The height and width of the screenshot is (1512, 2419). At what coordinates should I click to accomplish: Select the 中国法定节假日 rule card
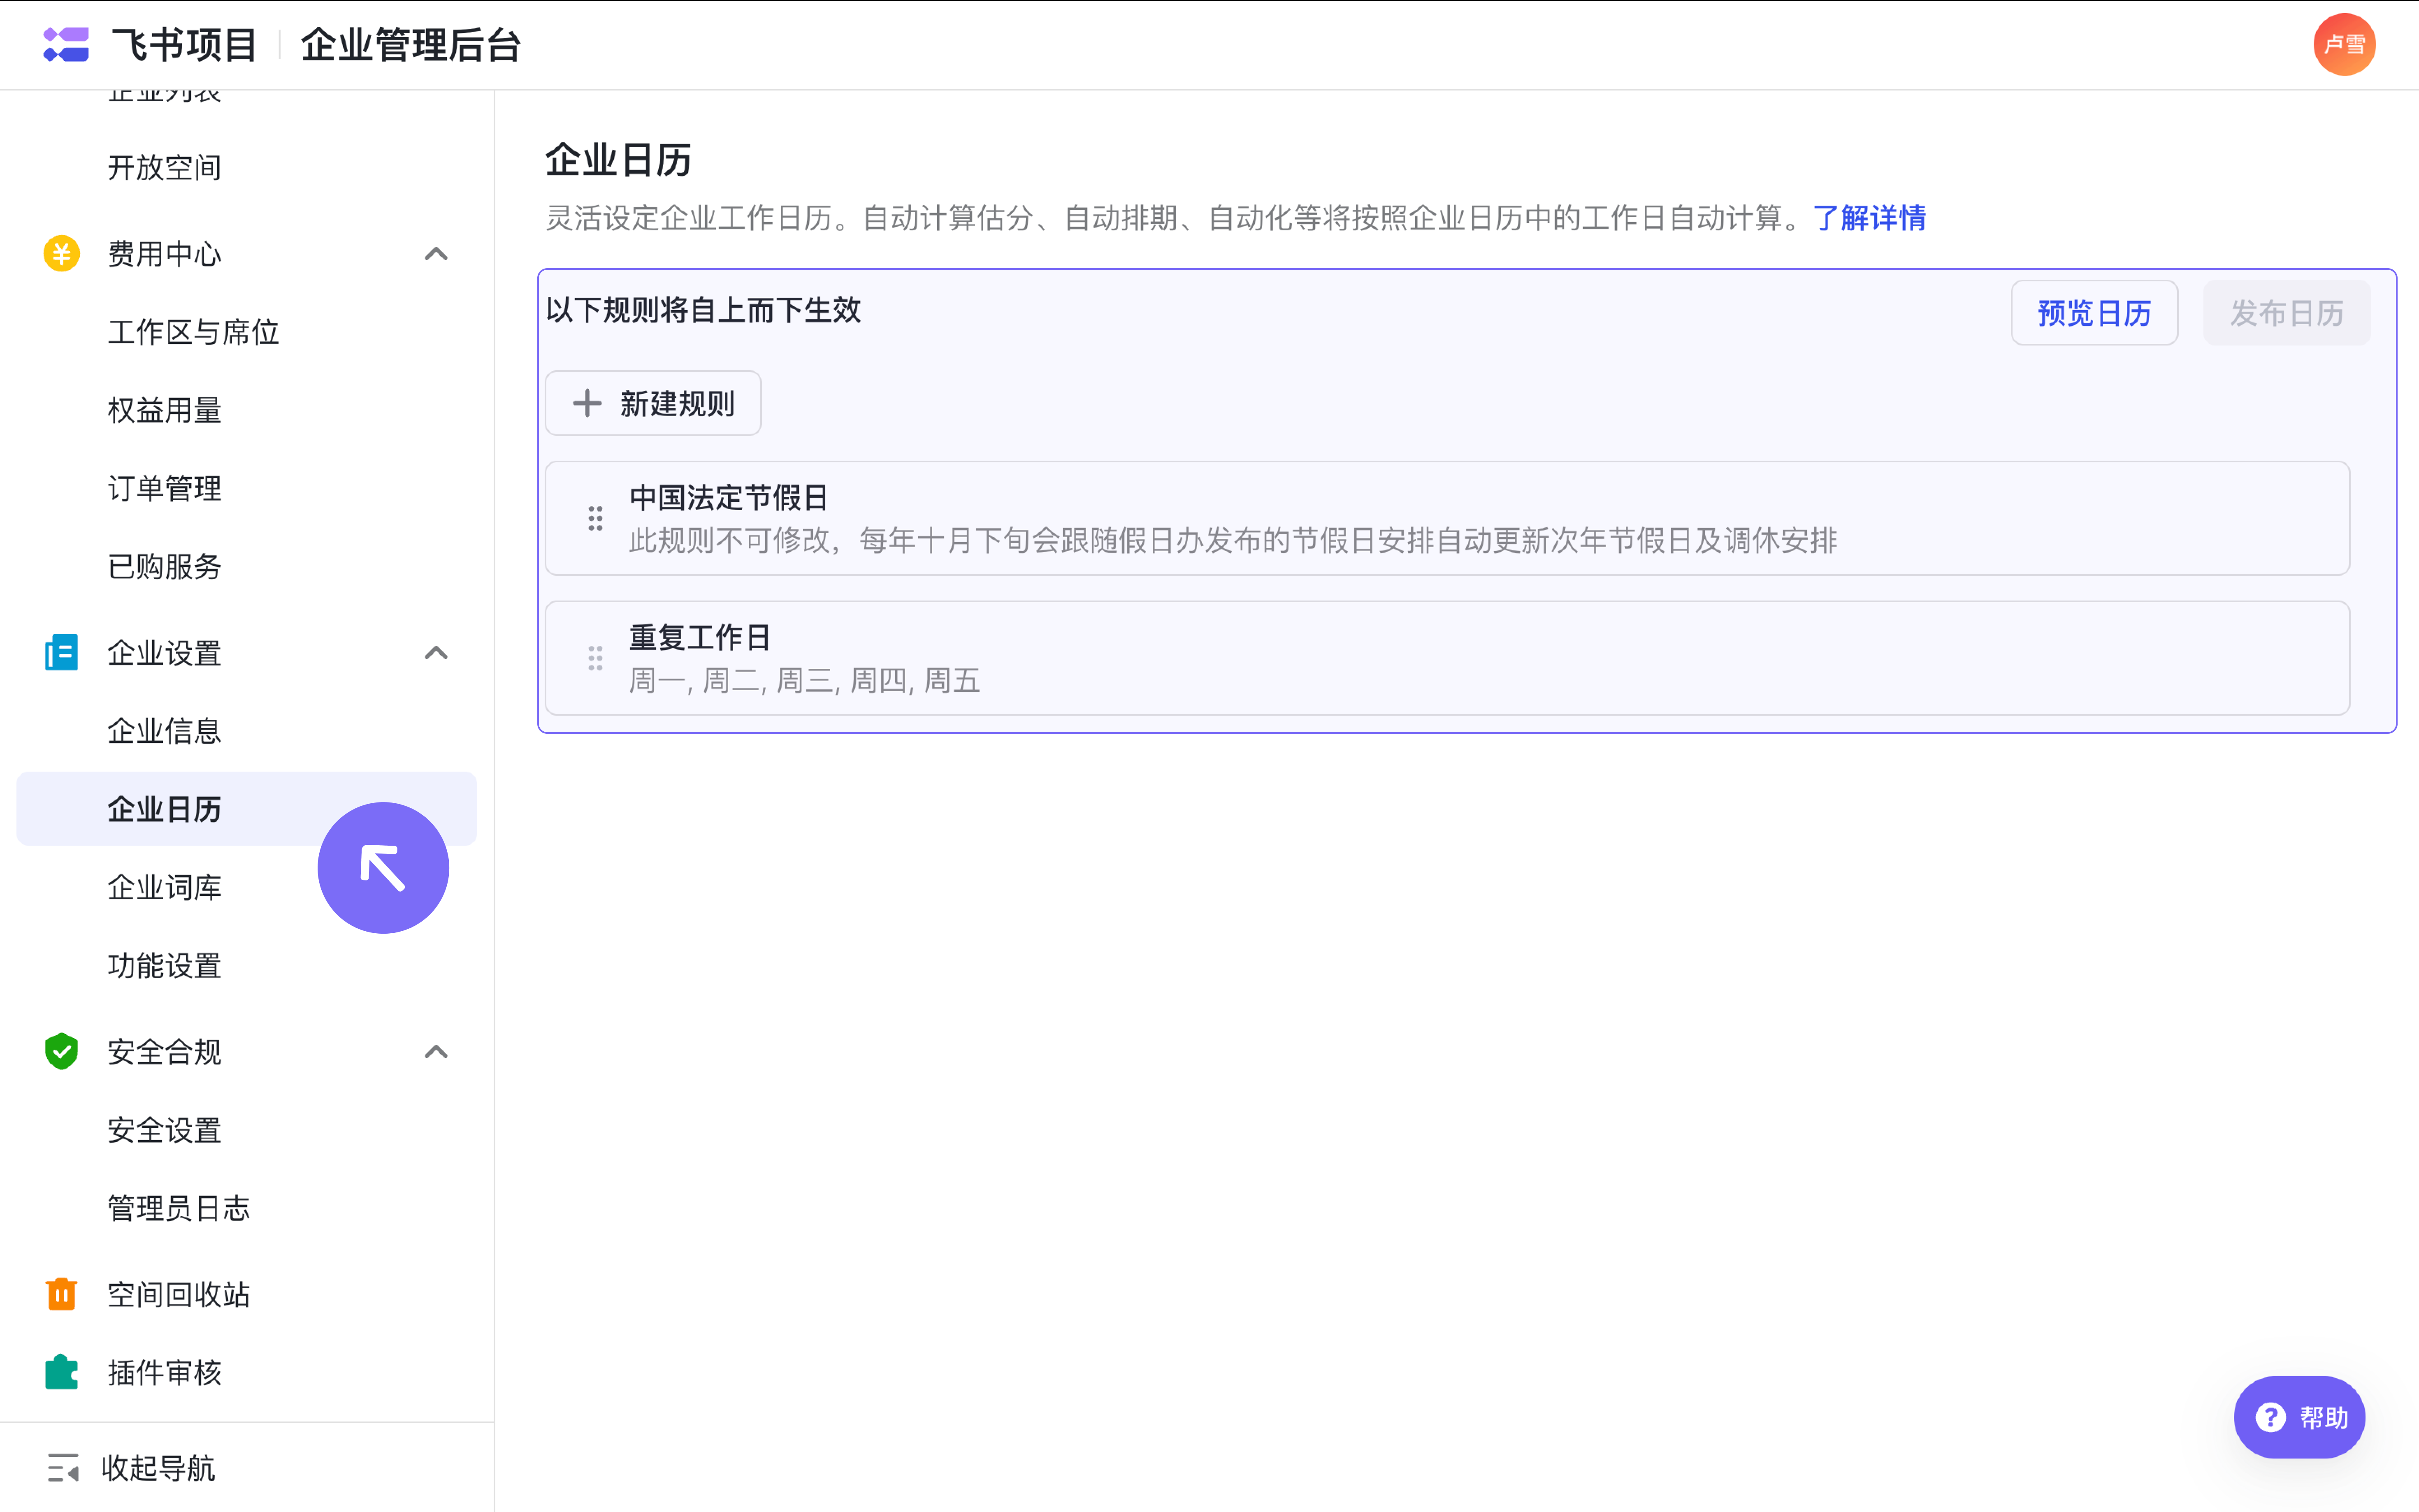pyautogui.click(x=1447, y=518)
